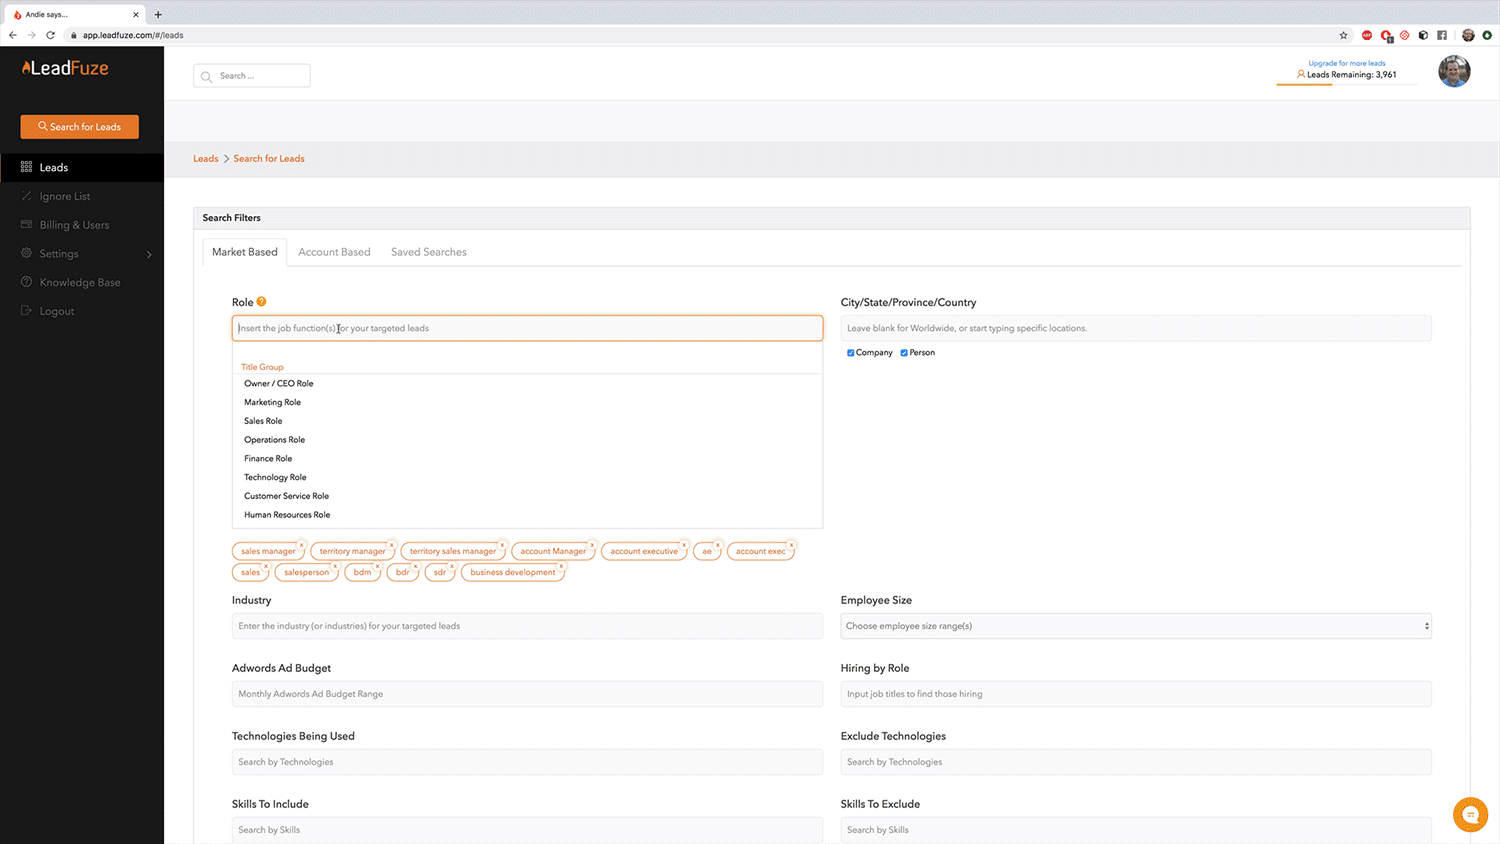Switch to the Account Based tab
The image size is (1500, 844).
coord(334,252)
